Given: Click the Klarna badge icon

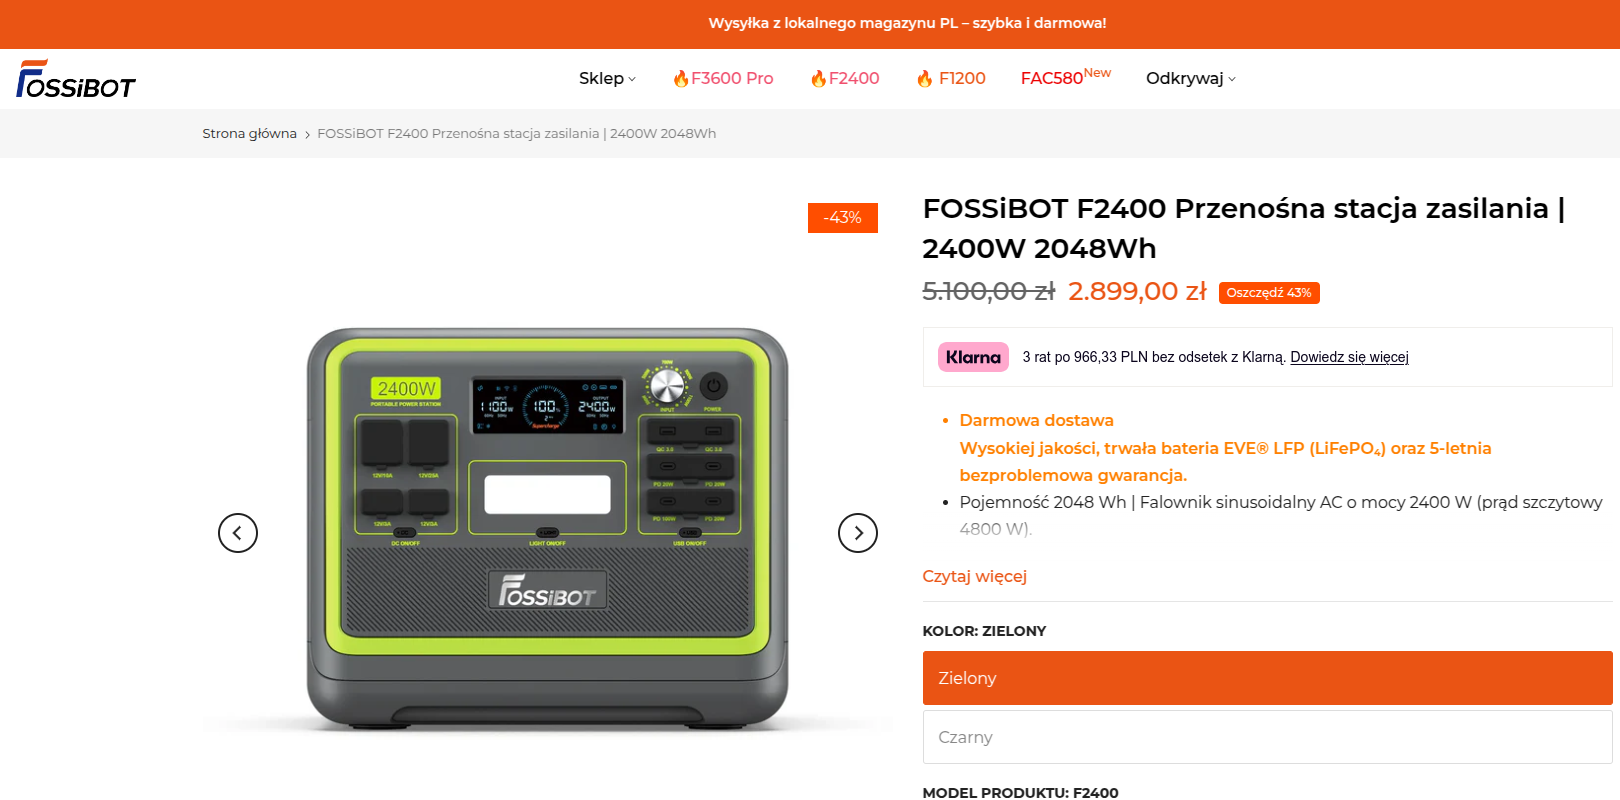Looking at the screenshot, I should point(973,357).
